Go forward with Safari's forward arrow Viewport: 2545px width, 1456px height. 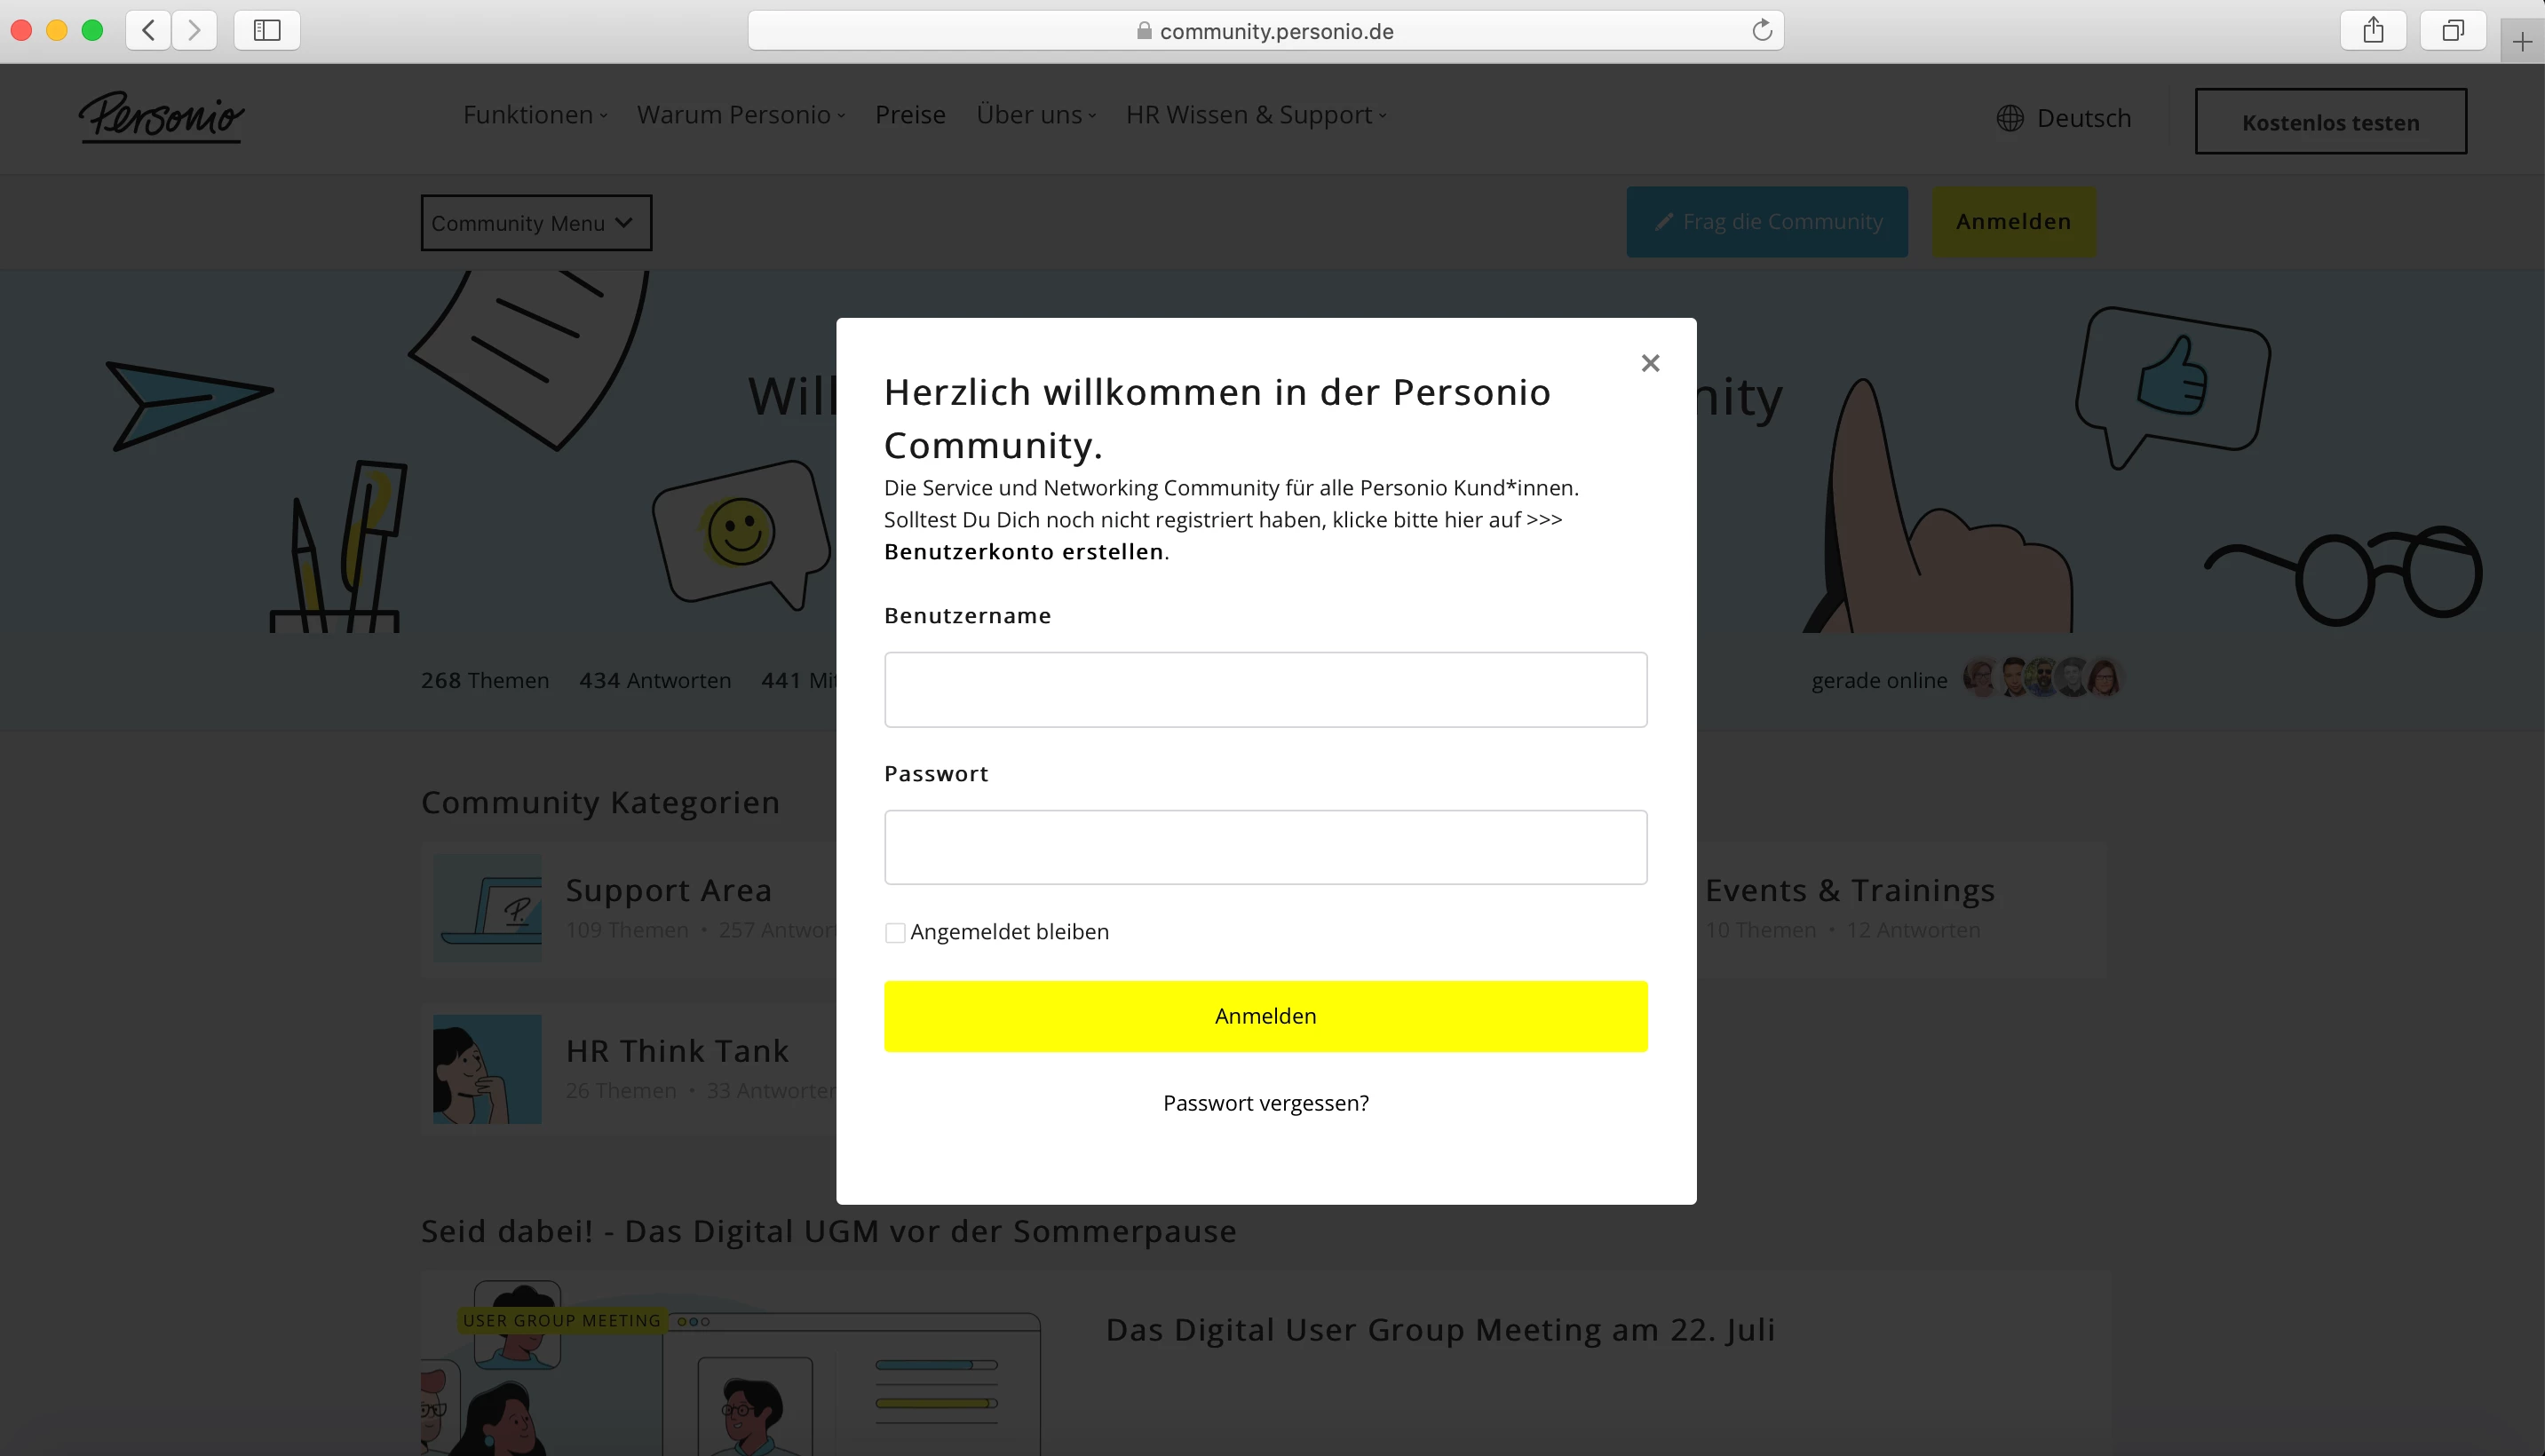(194, 30)
